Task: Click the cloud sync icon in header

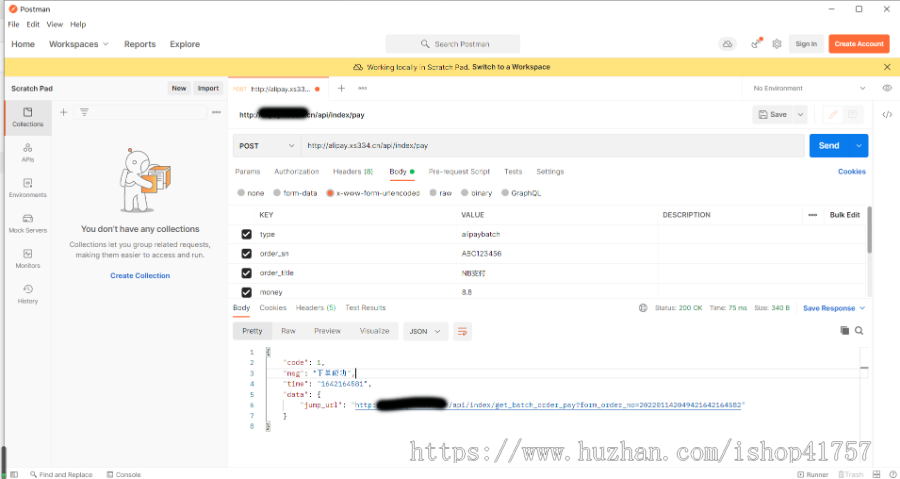Action: 728,44
